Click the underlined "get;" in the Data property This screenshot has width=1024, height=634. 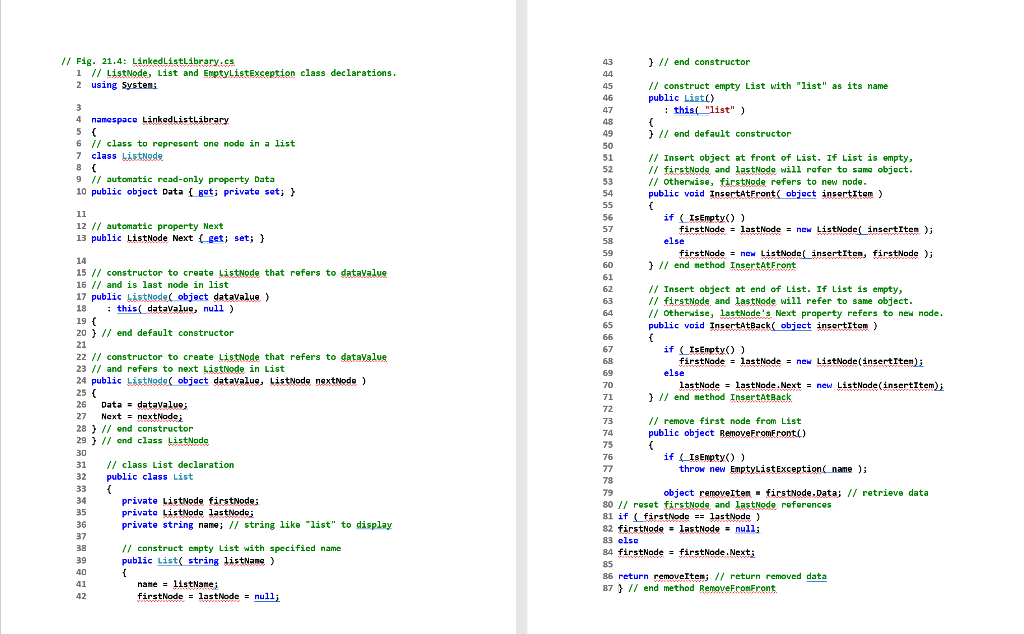point(201,191)
